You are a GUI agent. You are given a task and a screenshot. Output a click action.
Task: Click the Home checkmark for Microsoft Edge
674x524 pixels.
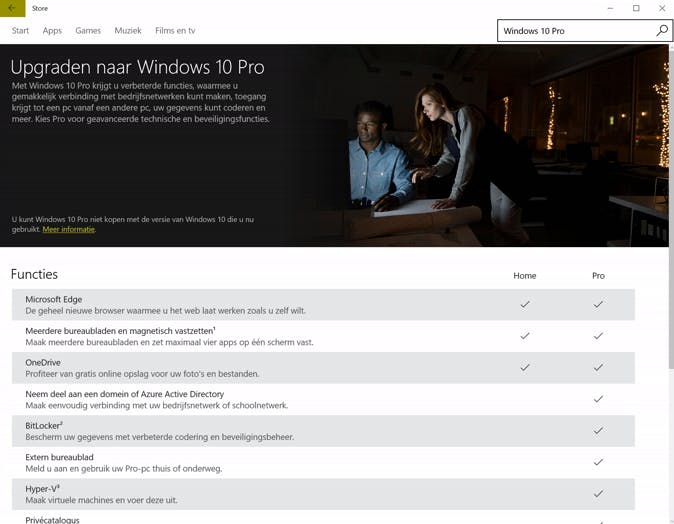click(x=525, y=304)
